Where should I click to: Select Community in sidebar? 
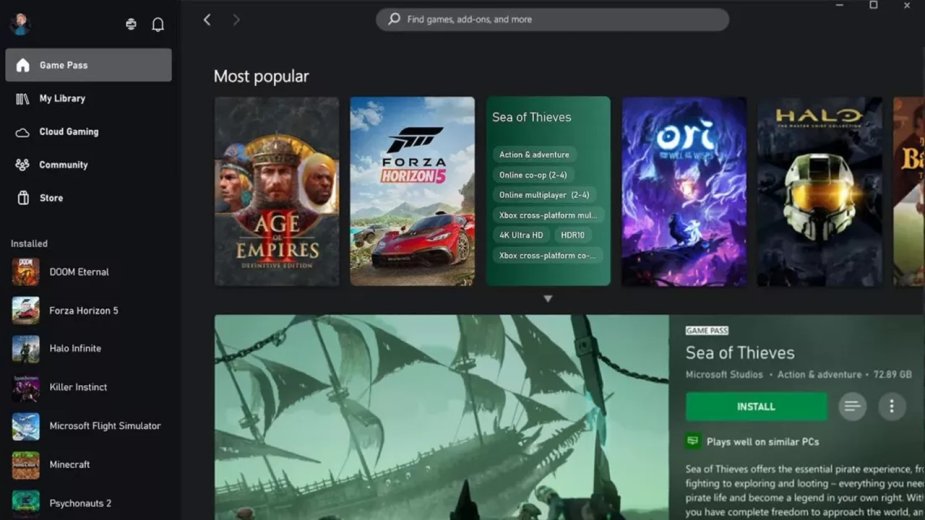point(88,165)
